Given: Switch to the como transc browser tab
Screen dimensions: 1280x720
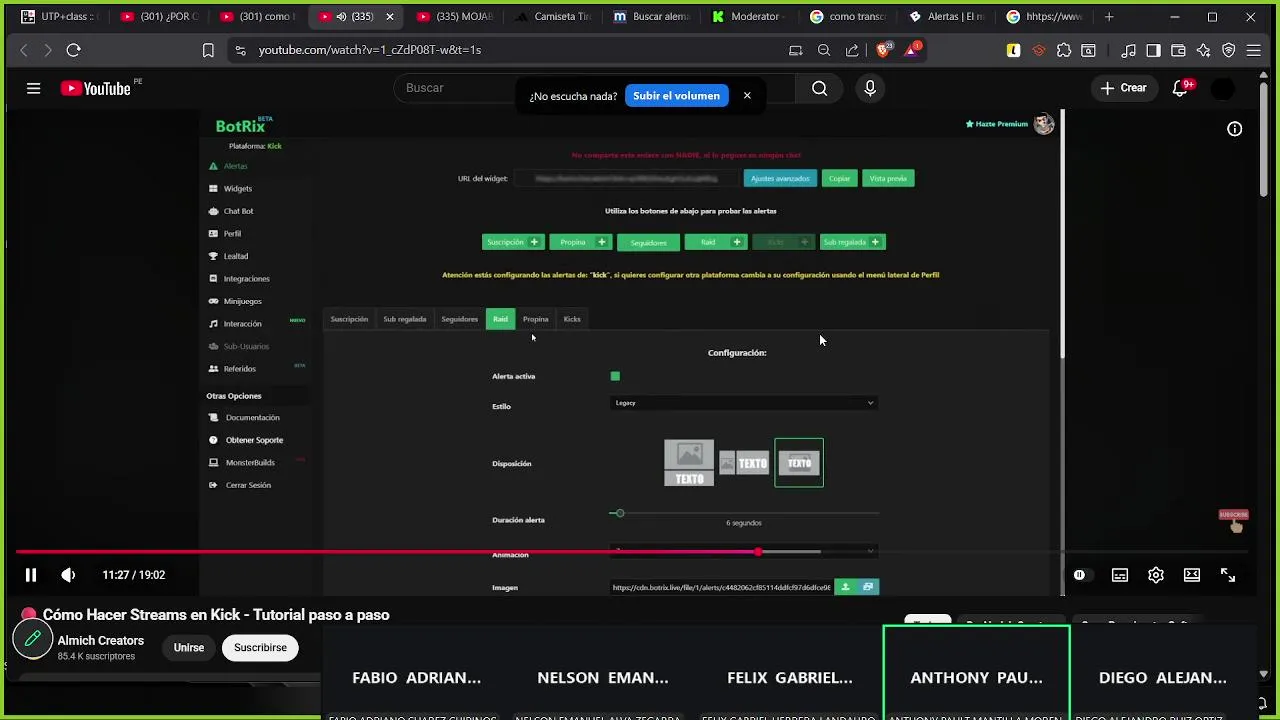Looking at the screenshot, I should point(850,17).
